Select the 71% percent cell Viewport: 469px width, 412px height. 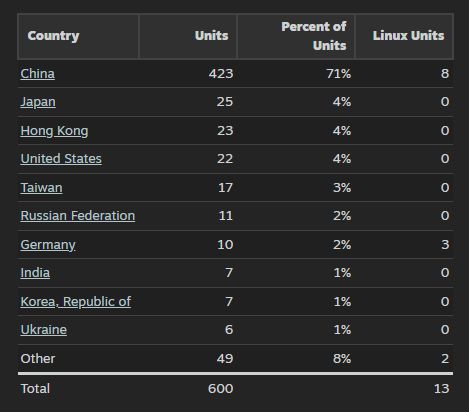point(339,74)
